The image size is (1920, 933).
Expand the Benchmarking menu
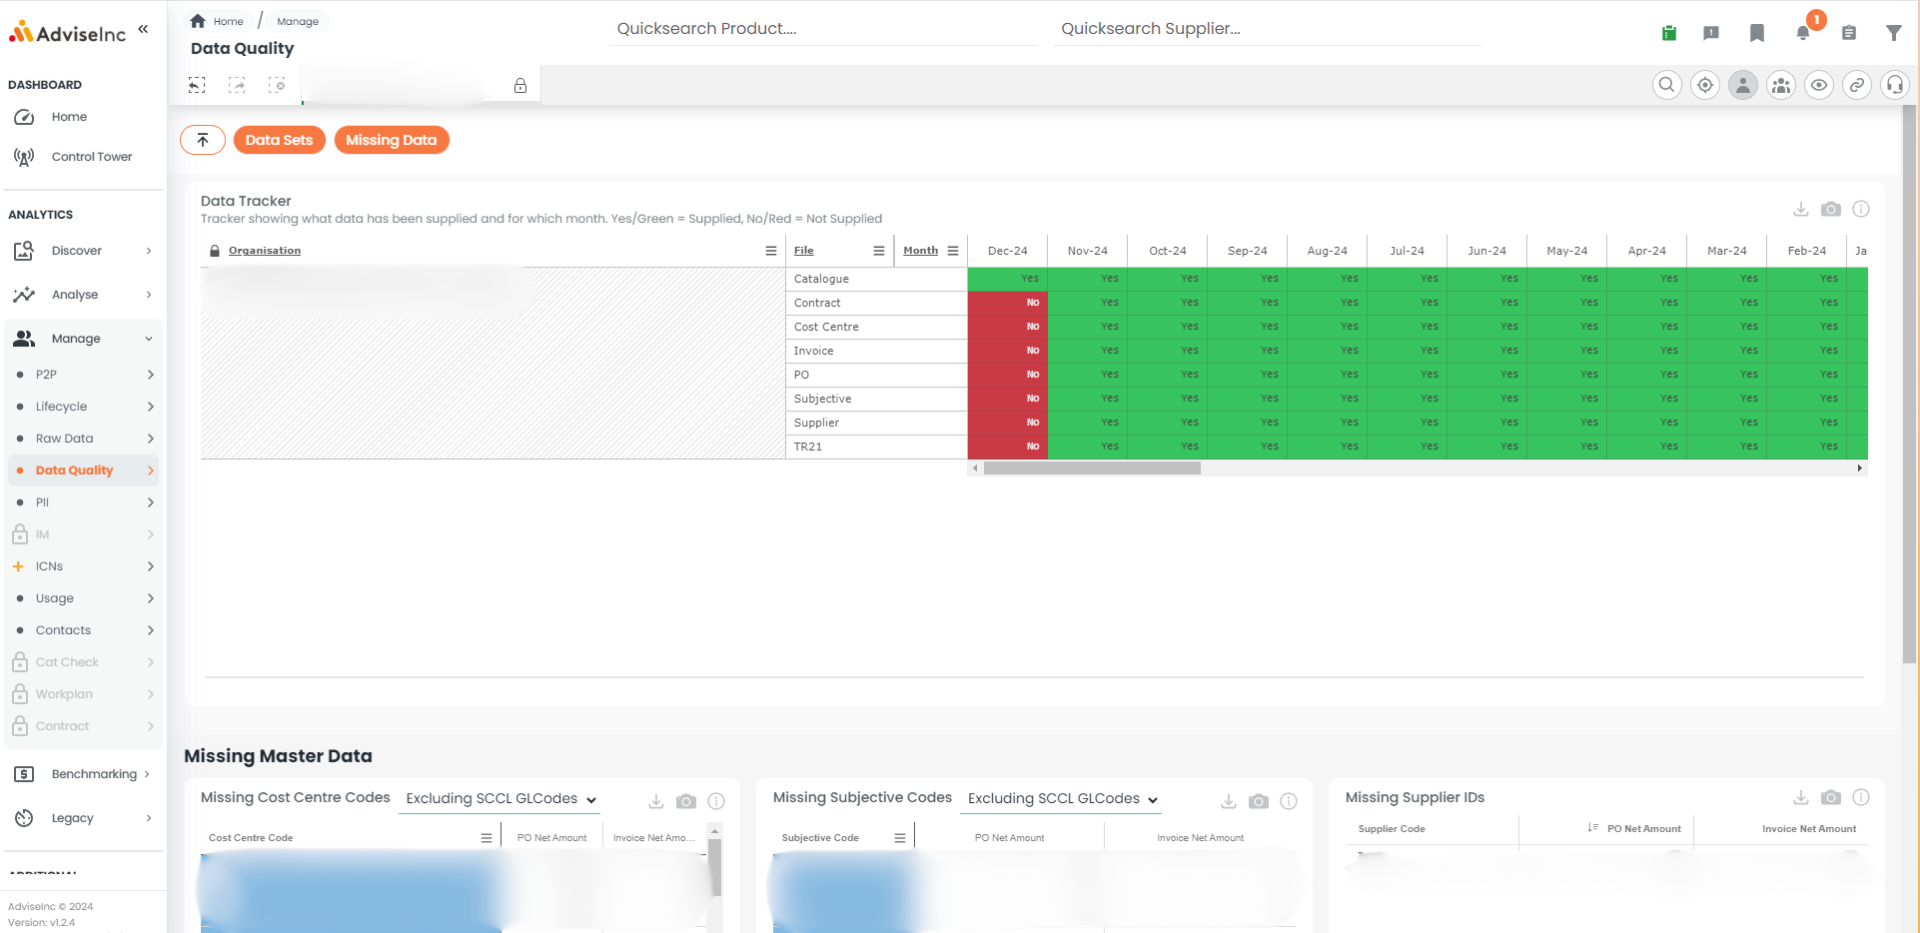pyautogui.click(x=82, y=774)
